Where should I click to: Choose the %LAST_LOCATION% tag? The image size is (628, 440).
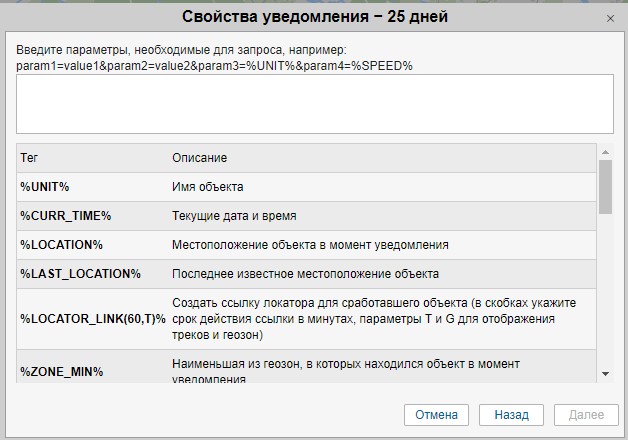click(x=81, y=274)
